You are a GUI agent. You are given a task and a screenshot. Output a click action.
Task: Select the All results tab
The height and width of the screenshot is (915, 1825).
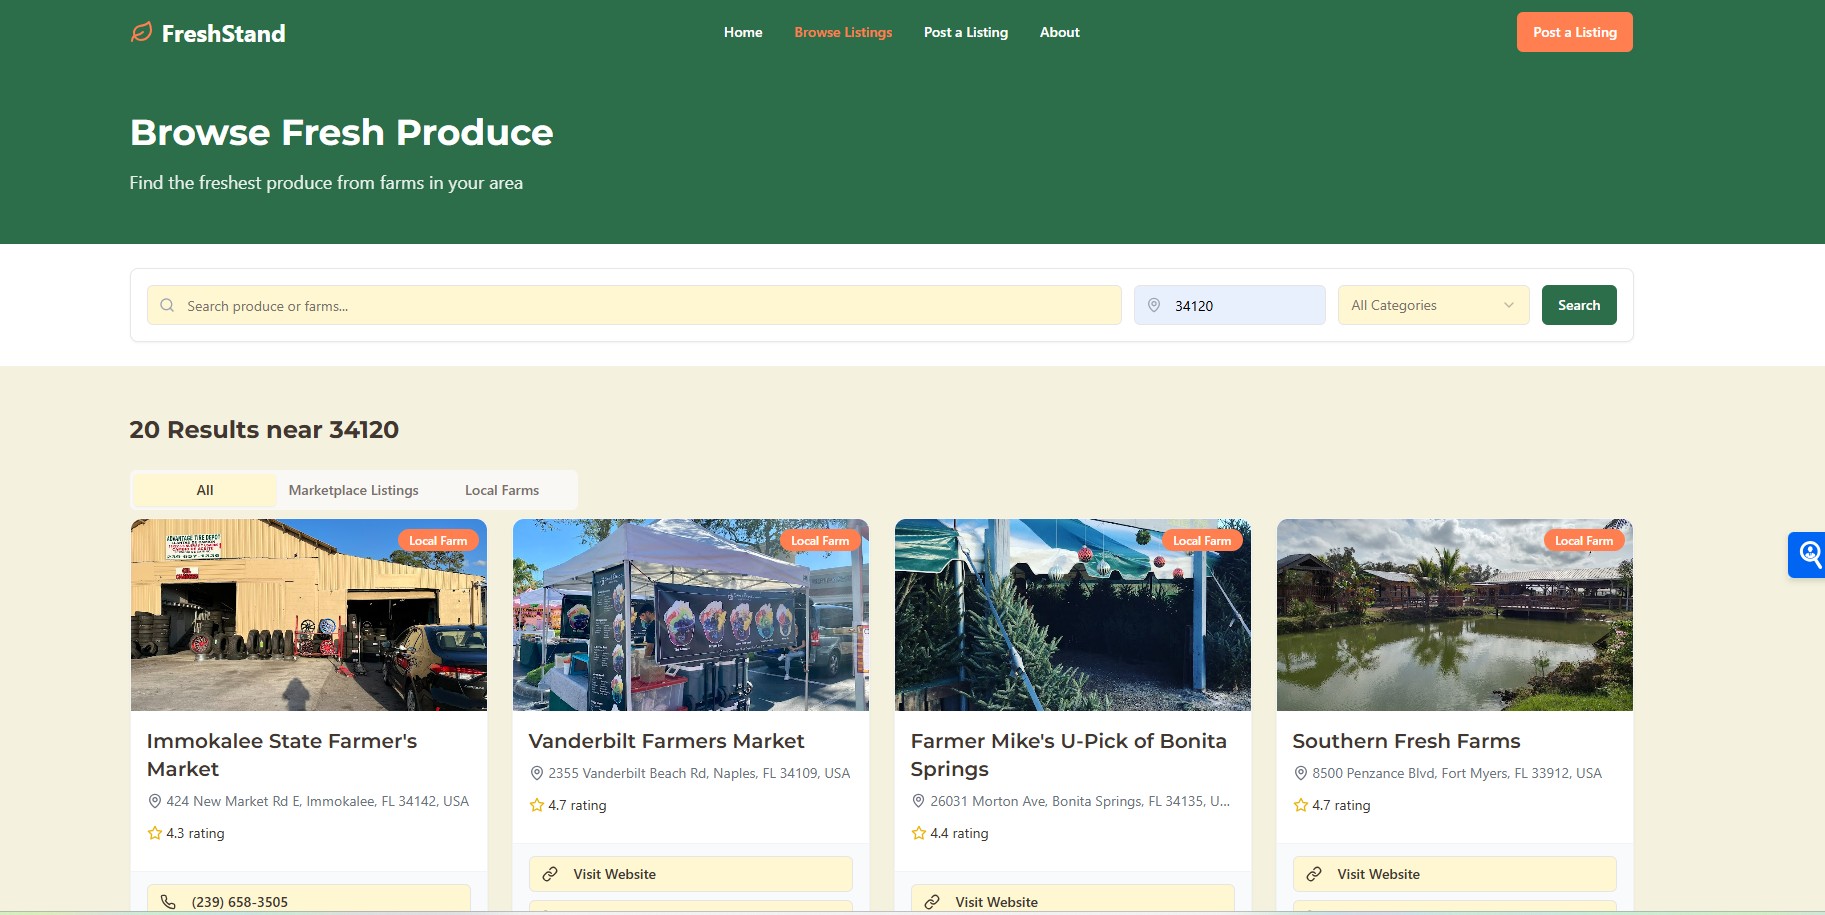click(x=205, y=490)
